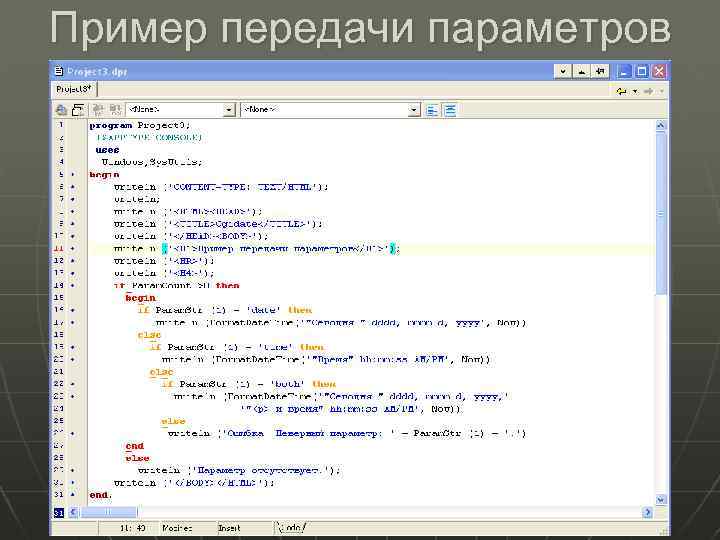Click the 'uses' keyword line
The height and width of the screenshot is (540, 720).
(x=107, y=150)
